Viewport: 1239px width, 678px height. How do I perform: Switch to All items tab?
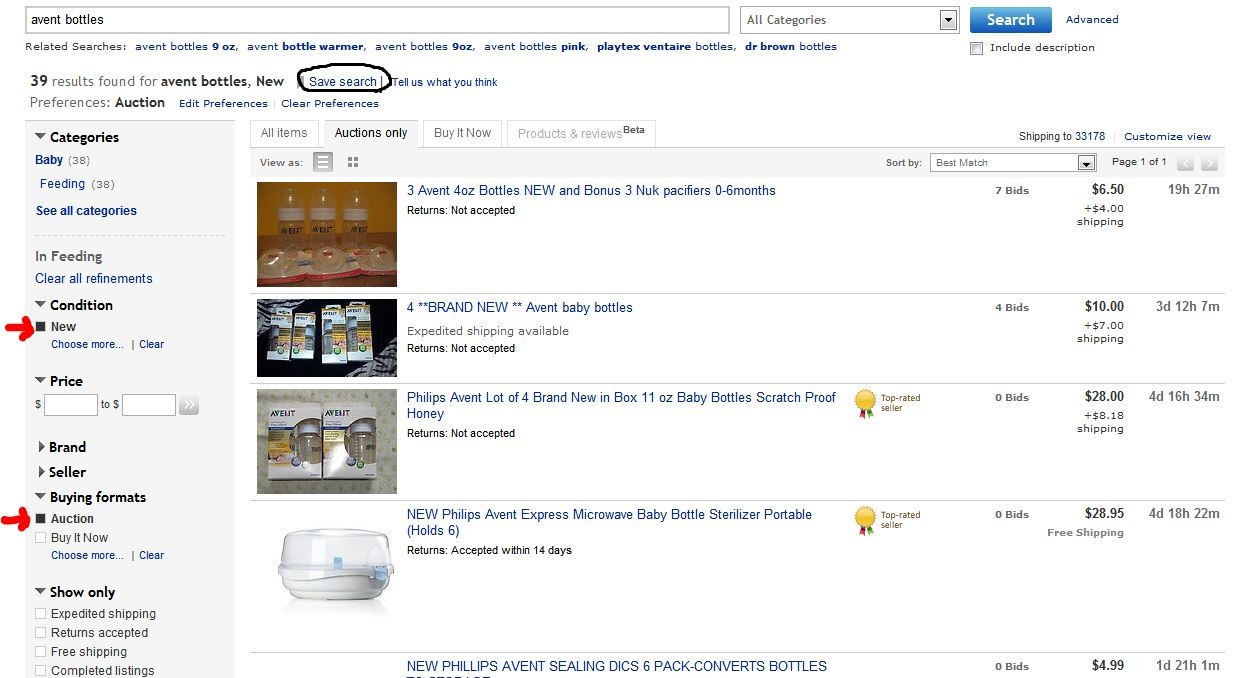[284, 133]
